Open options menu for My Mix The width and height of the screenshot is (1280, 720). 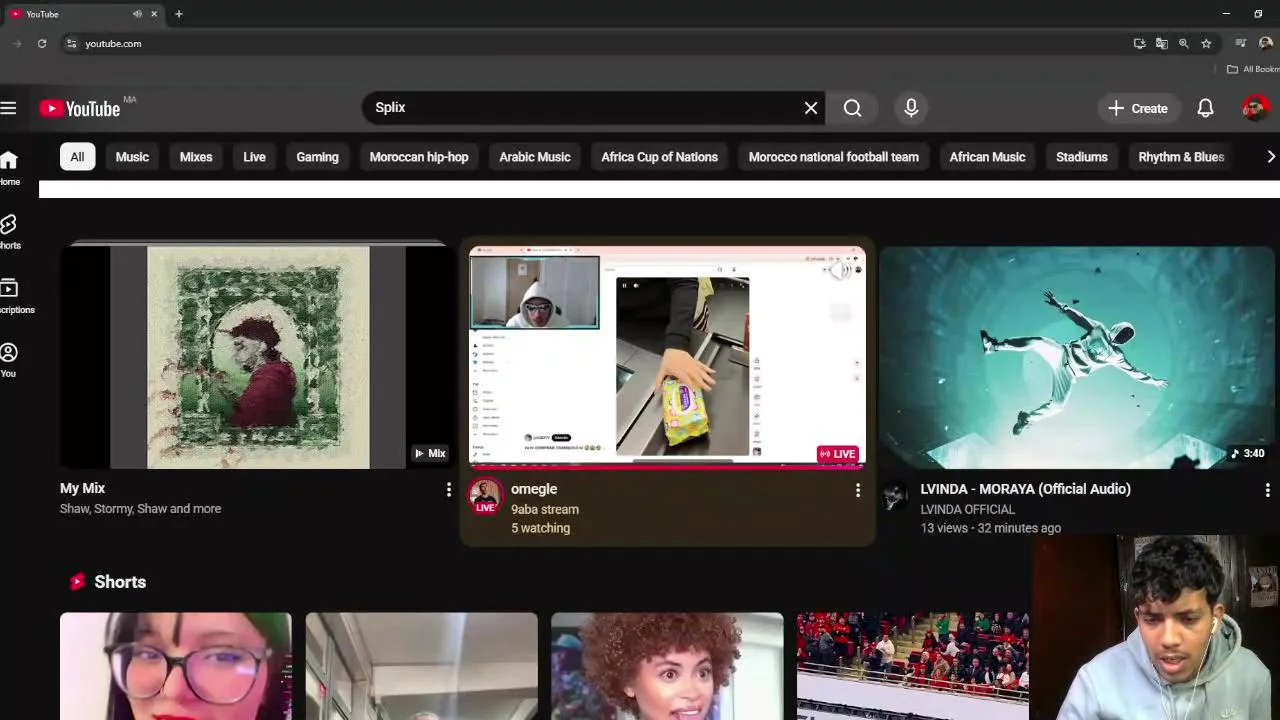(448, 489)
